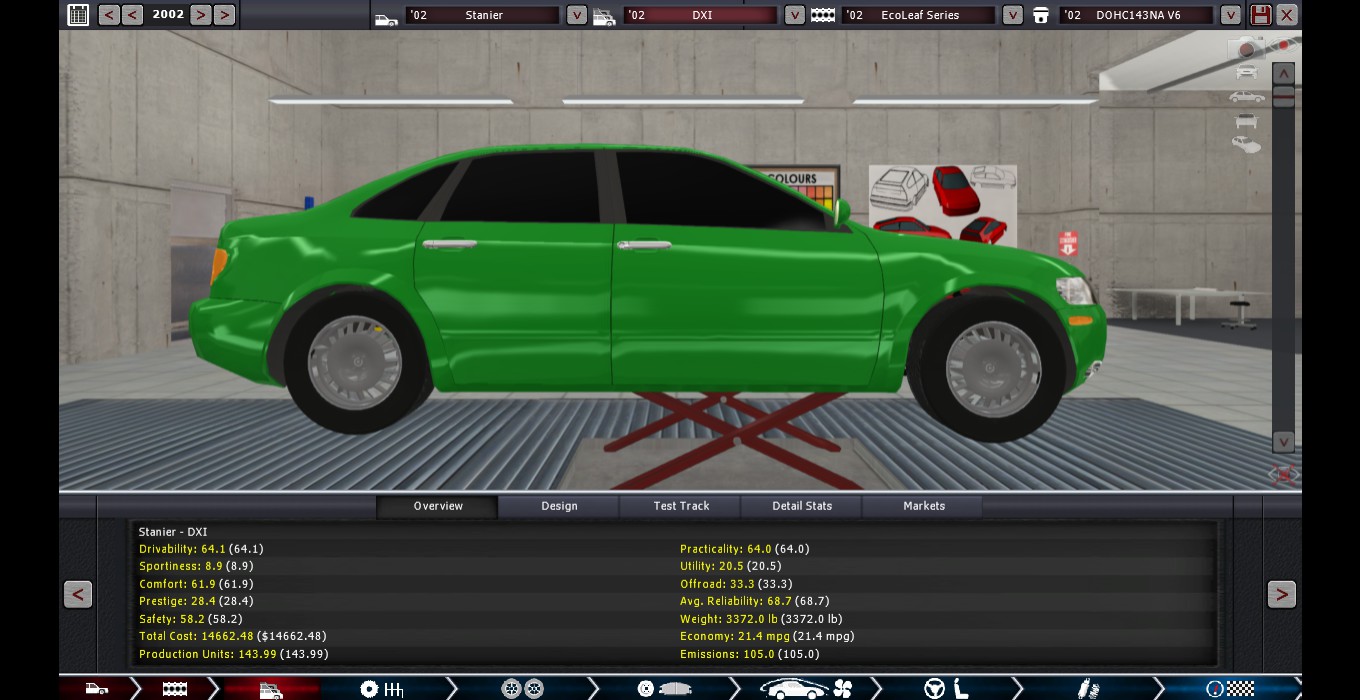The width and height of the screenshot is (1360, 700).
Task: Open the engine step in bottom bar
Action: (x=175, y=689)
